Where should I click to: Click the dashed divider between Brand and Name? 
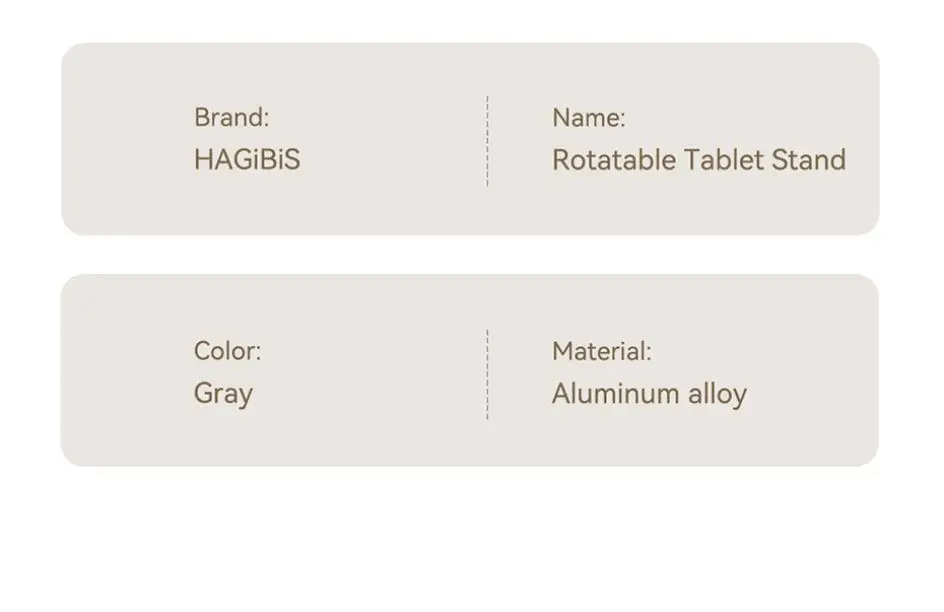(x=487, y=141)
